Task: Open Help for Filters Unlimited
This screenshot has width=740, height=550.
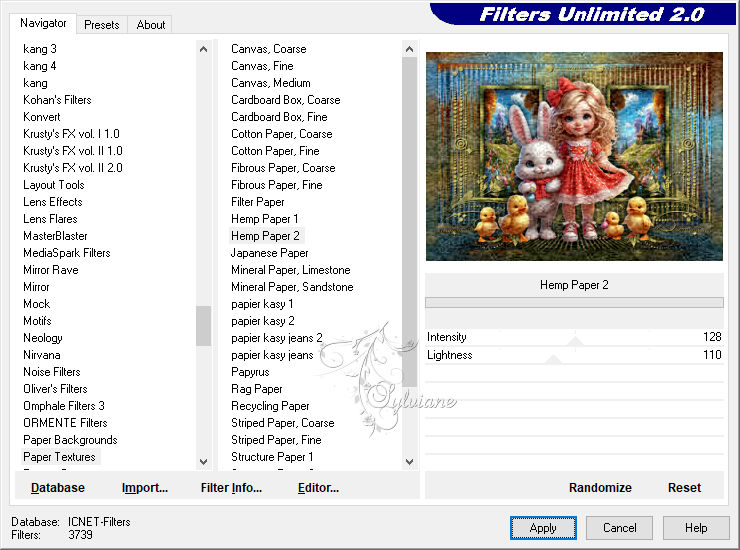Action: point(696,528)
